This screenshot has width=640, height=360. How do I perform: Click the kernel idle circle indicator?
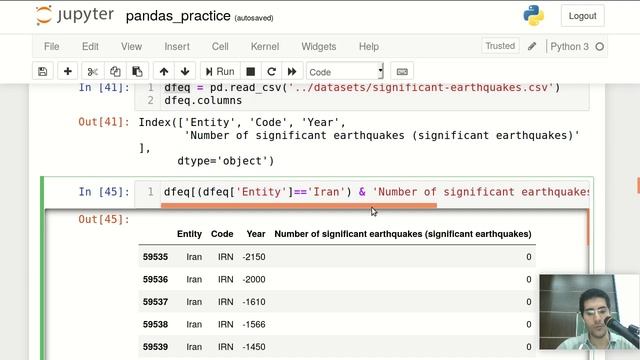pos(600,47)
